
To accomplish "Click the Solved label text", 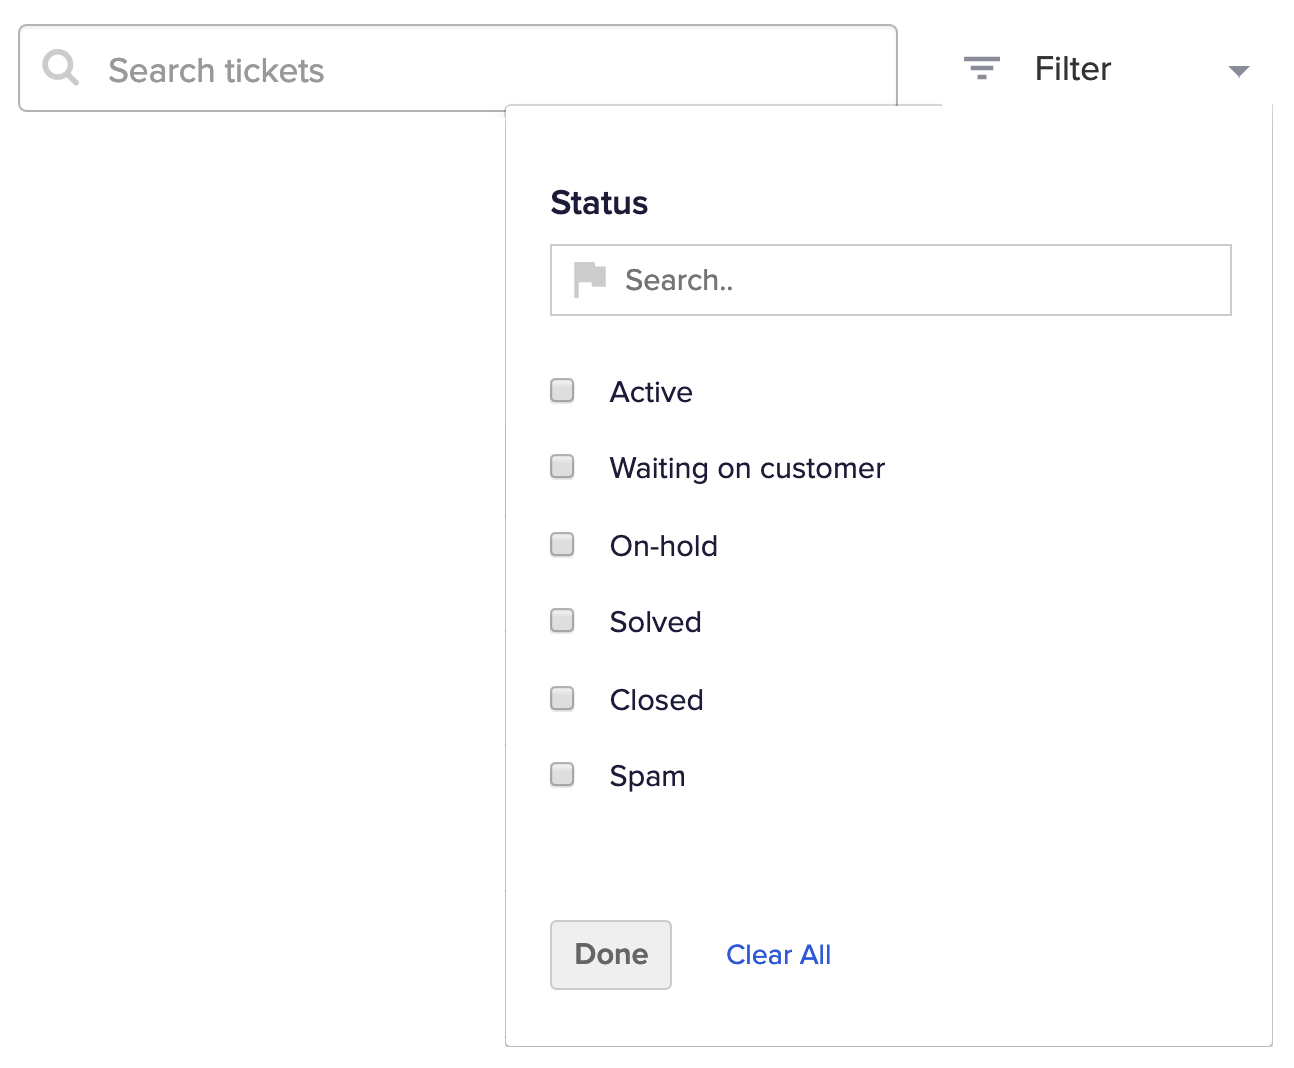I will tap(655, 622).
